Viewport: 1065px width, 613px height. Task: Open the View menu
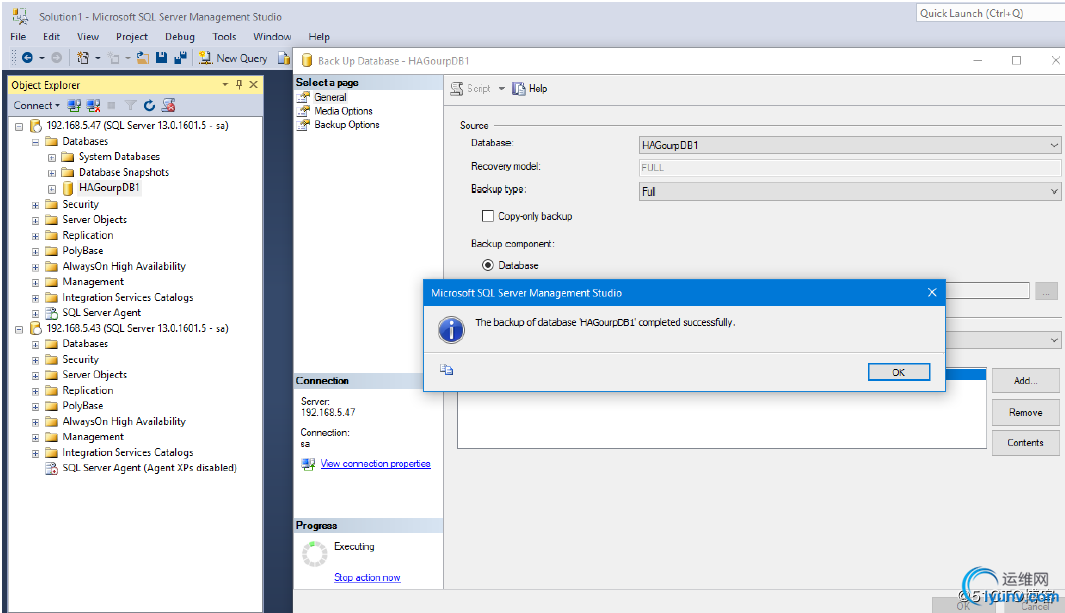point(88,37)
